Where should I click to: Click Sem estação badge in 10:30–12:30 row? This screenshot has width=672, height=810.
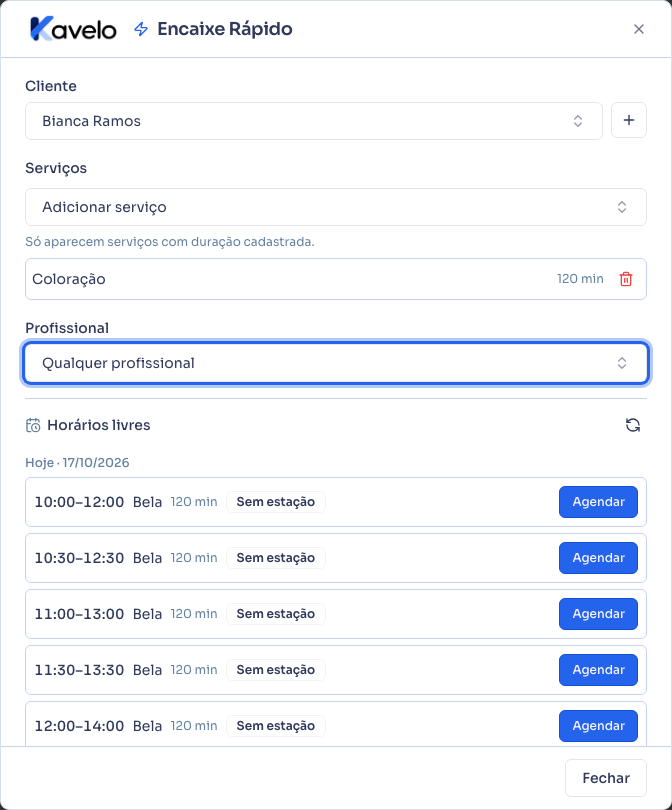[x=276, y=558]
